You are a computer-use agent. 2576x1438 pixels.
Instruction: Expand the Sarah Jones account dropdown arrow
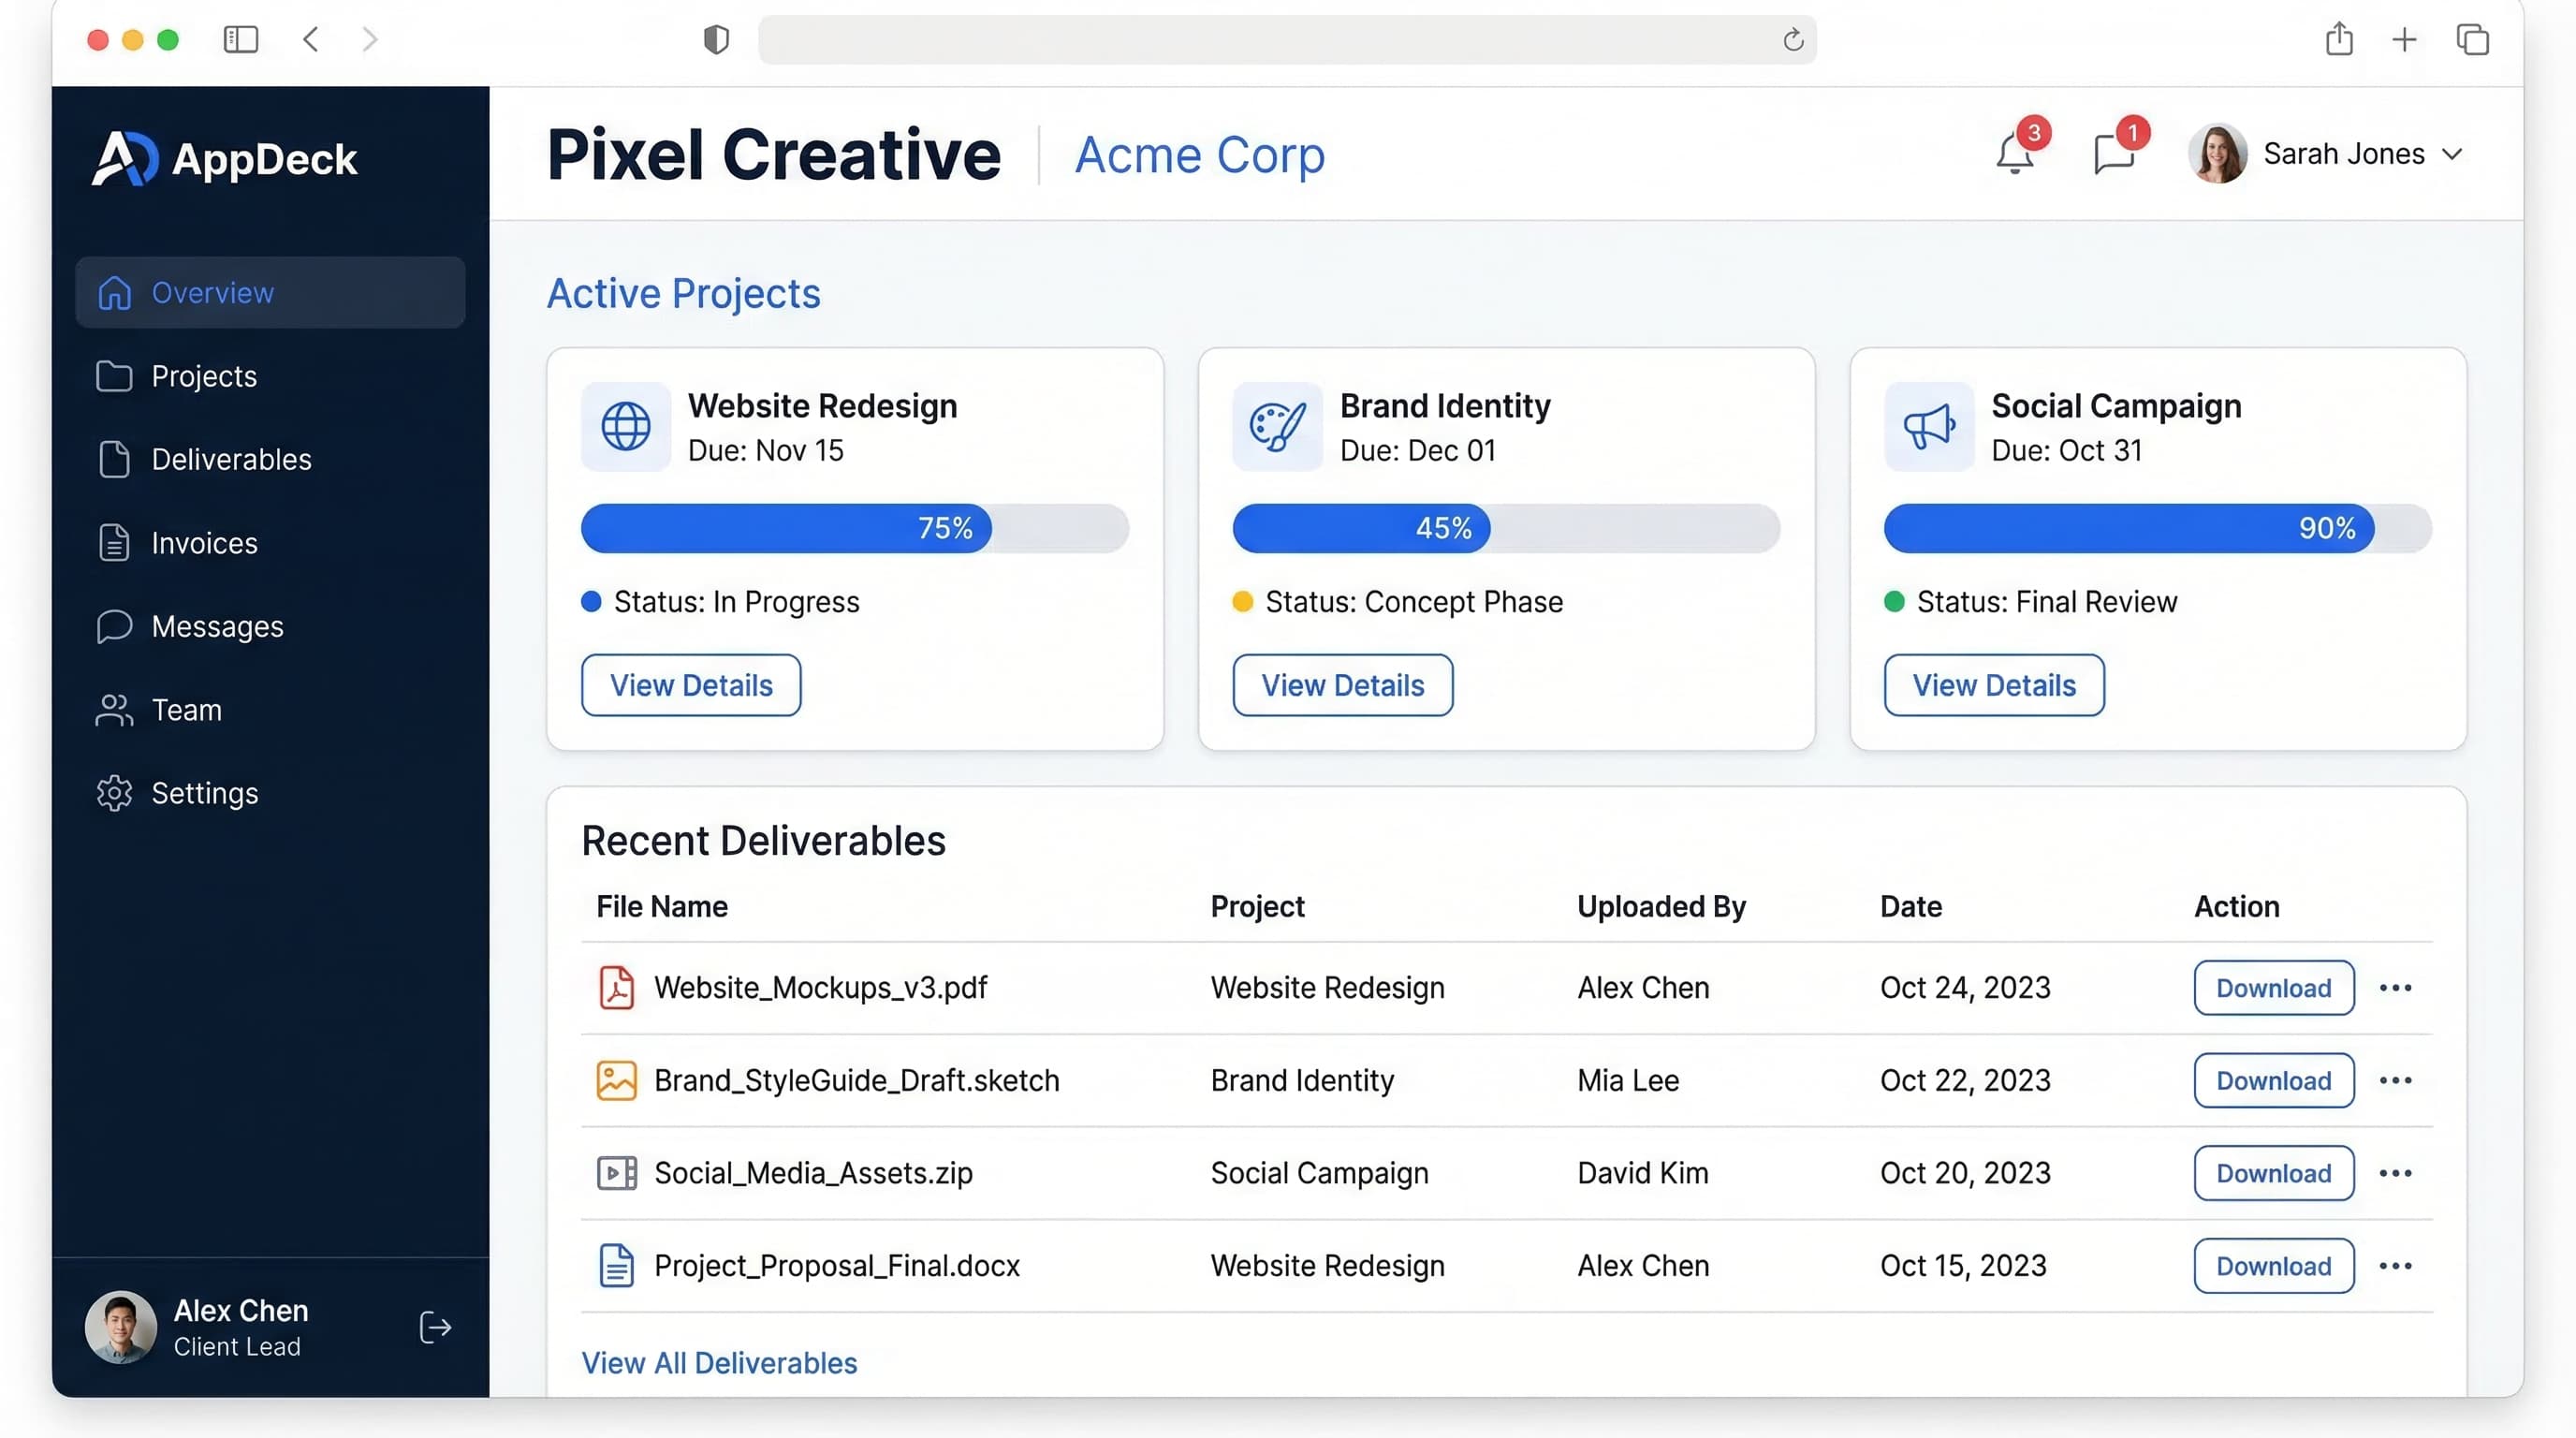[2451, 154]
